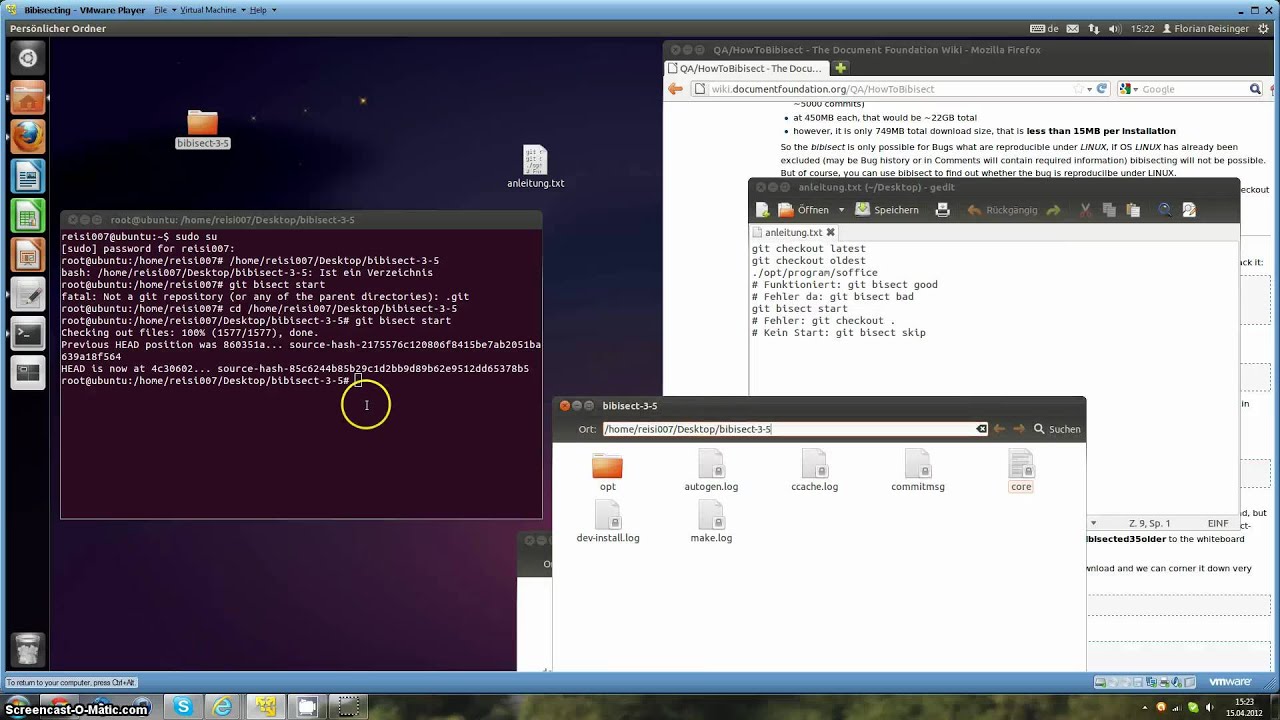Open a new Firefox tab
The image size is (1280, 720).
pos(840,68)
